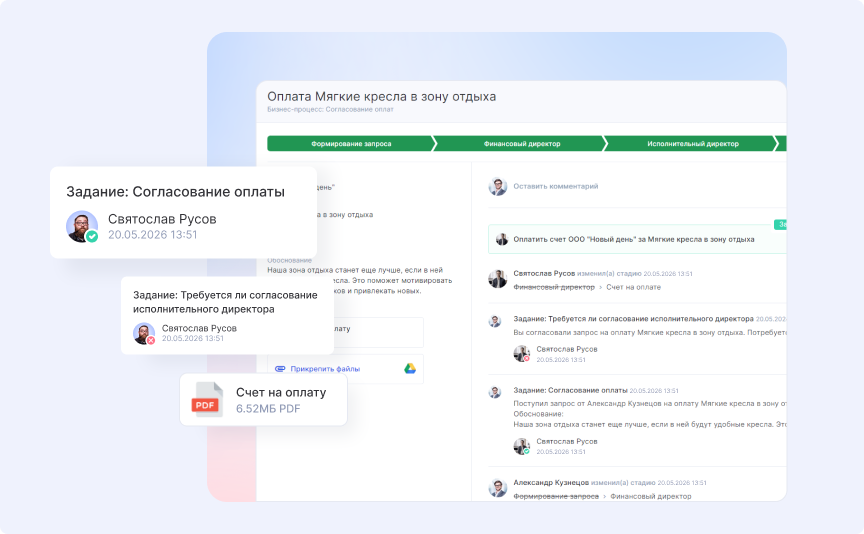Open the Счет на оплату PDF attachment
The width and height of the screenshot is (864, 534).
point(280,393)
